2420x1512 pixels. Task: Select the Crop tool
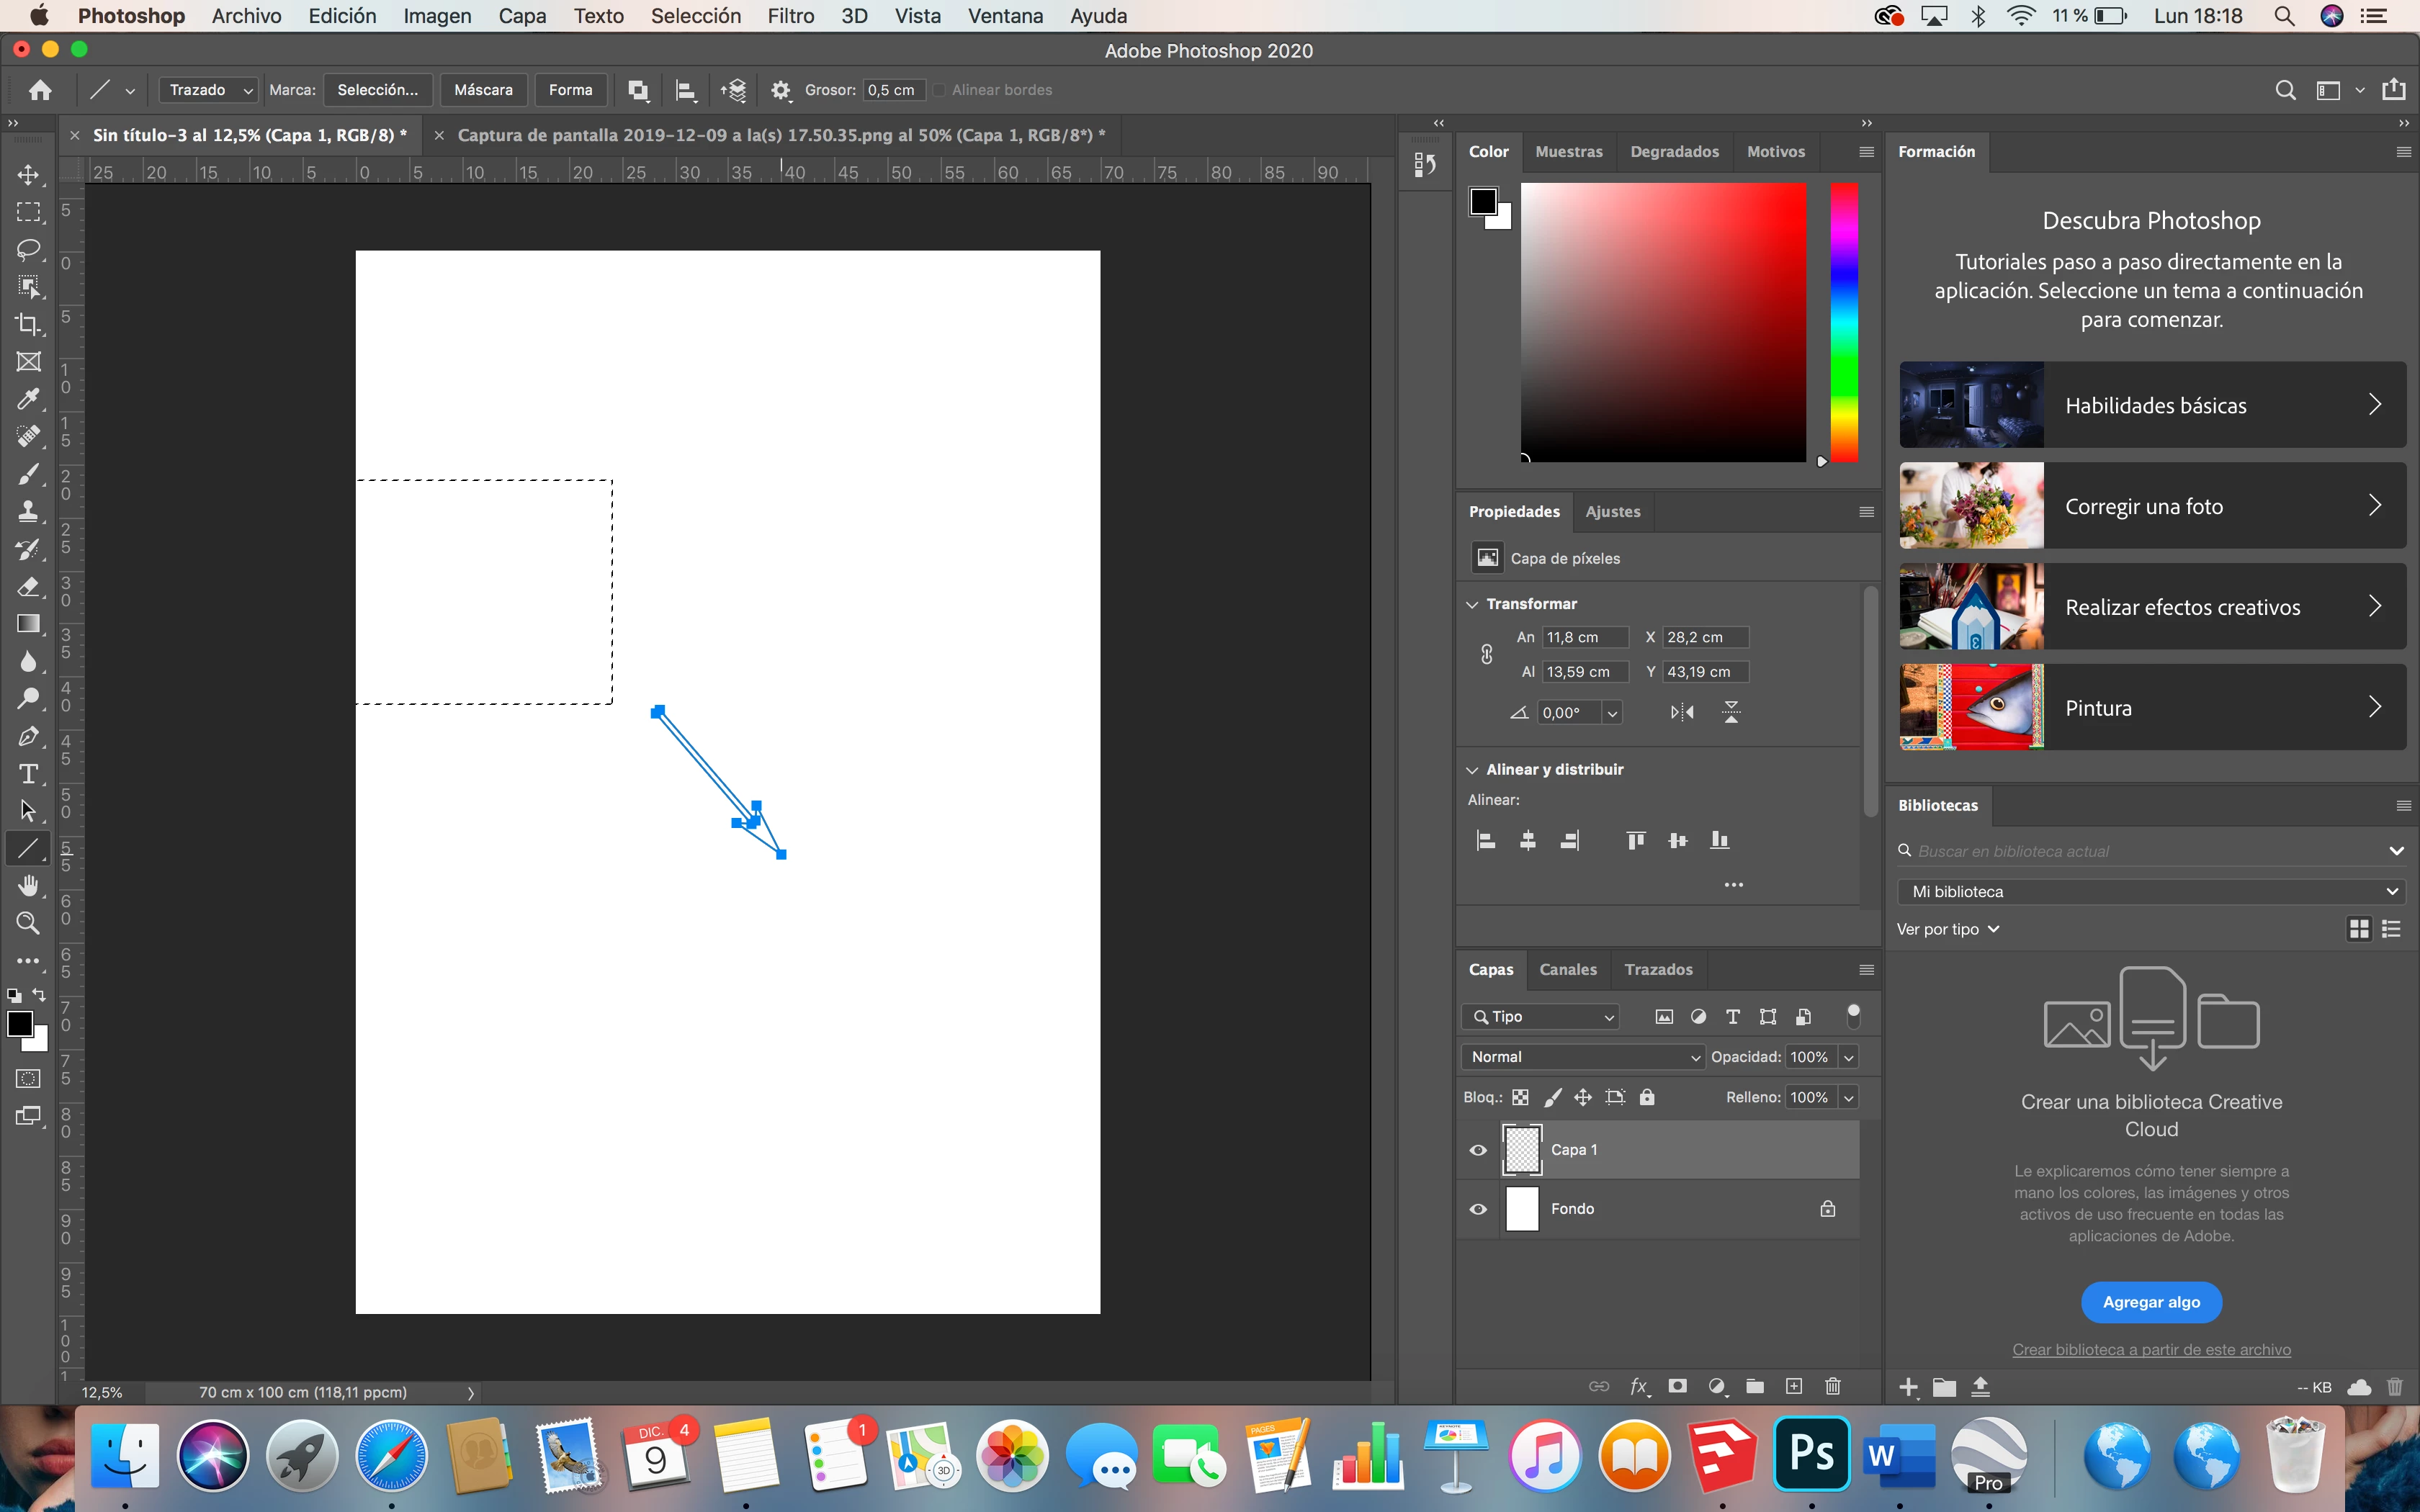pyautogui.click(x=28, y=324)
